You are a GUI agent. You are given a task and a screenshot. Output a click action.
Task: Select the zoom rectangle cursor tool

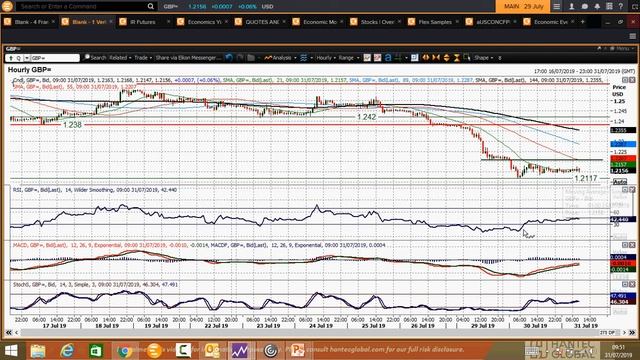(467, 58)
